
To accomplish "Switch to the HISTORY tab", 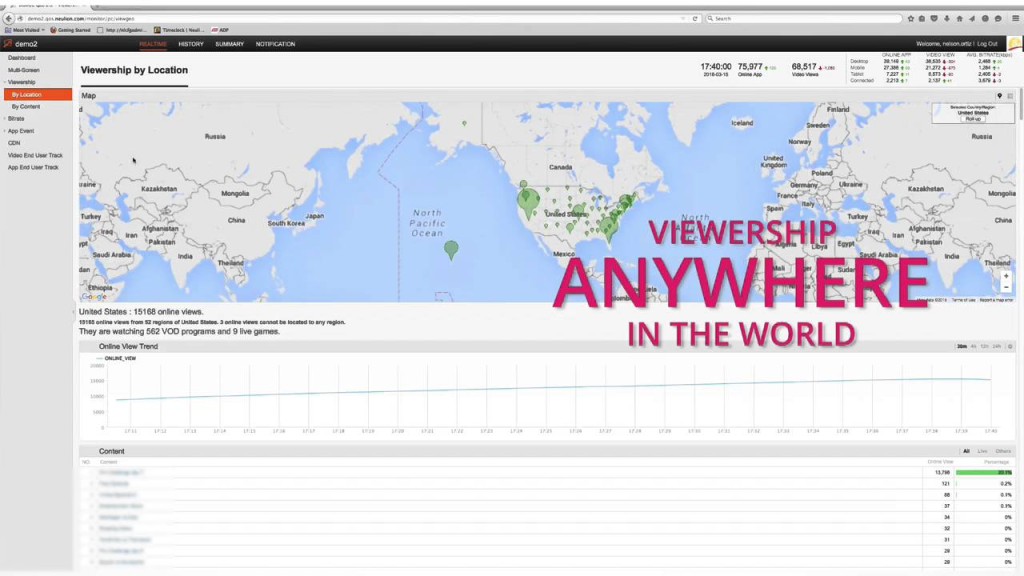I will coord(190,43).
